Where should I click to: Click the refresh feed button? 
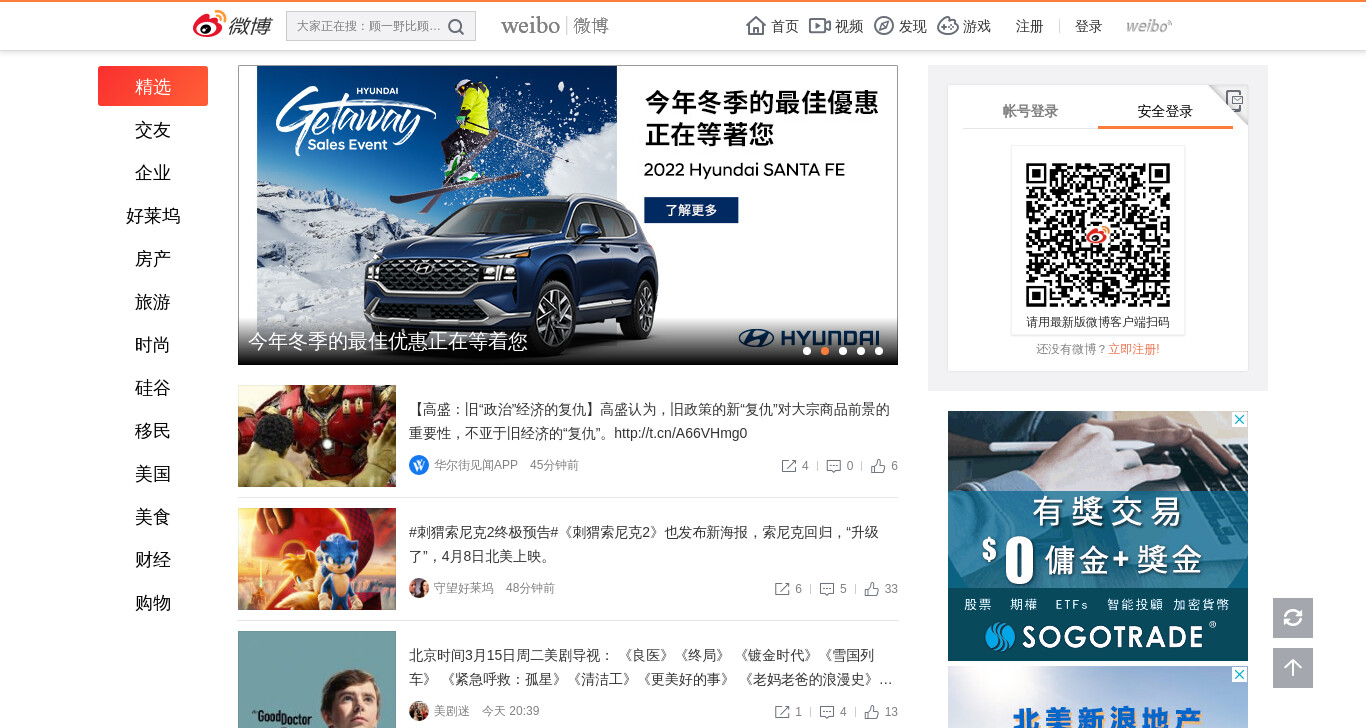[1293, 618]
